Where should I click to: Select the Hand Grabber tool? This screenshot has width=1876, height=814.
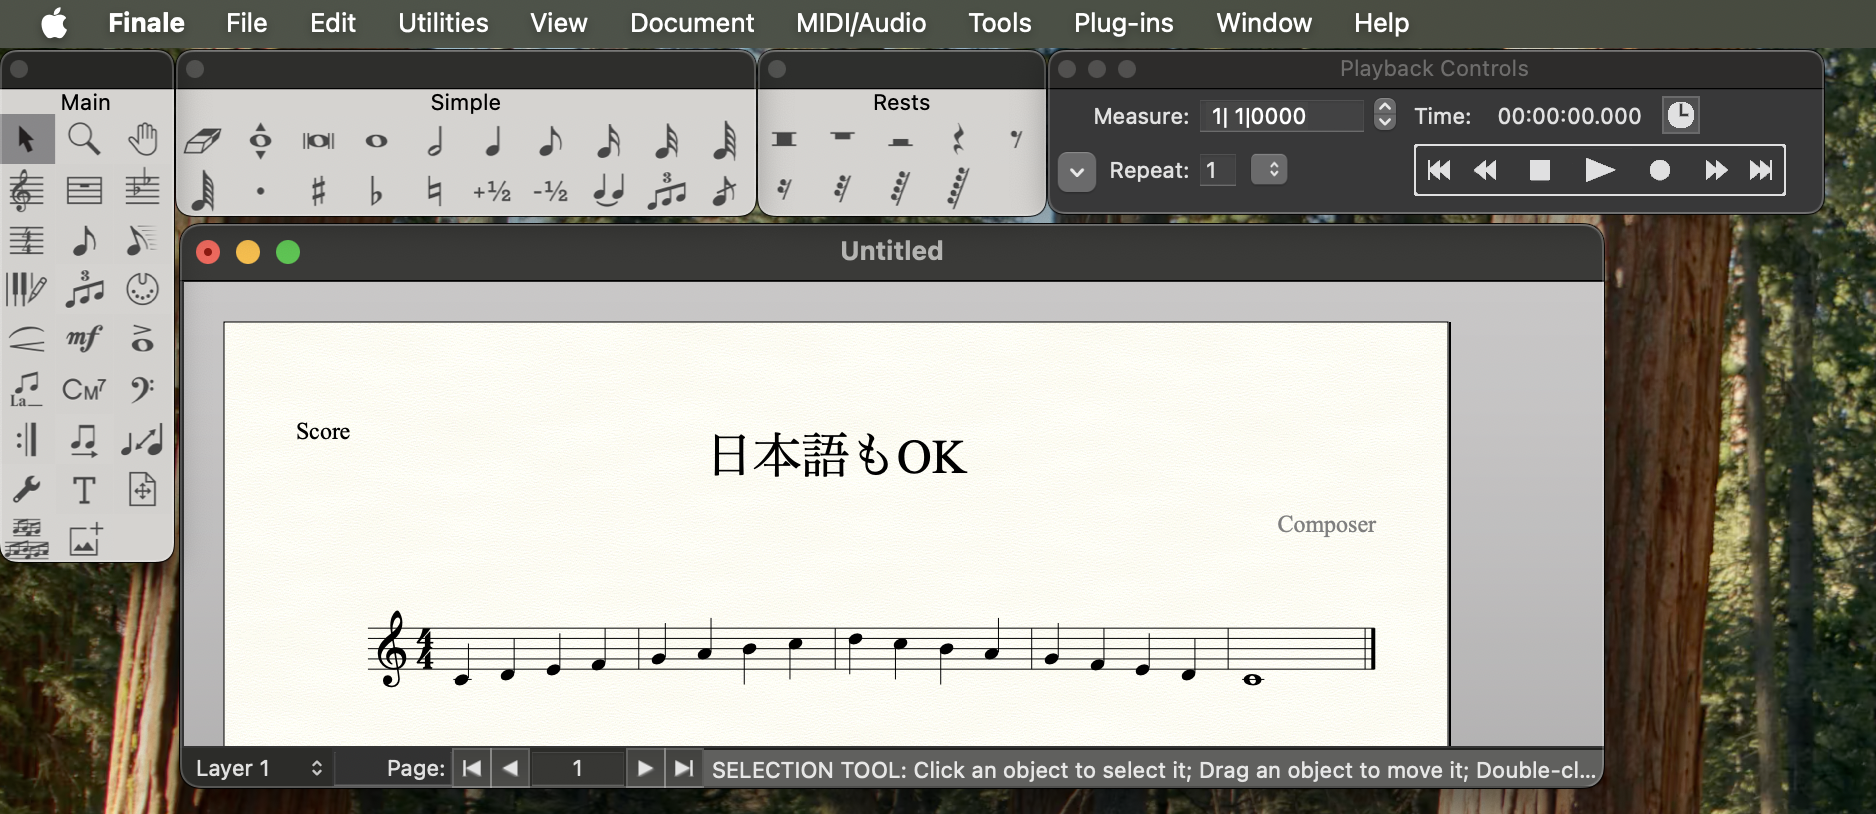point(142,140)
